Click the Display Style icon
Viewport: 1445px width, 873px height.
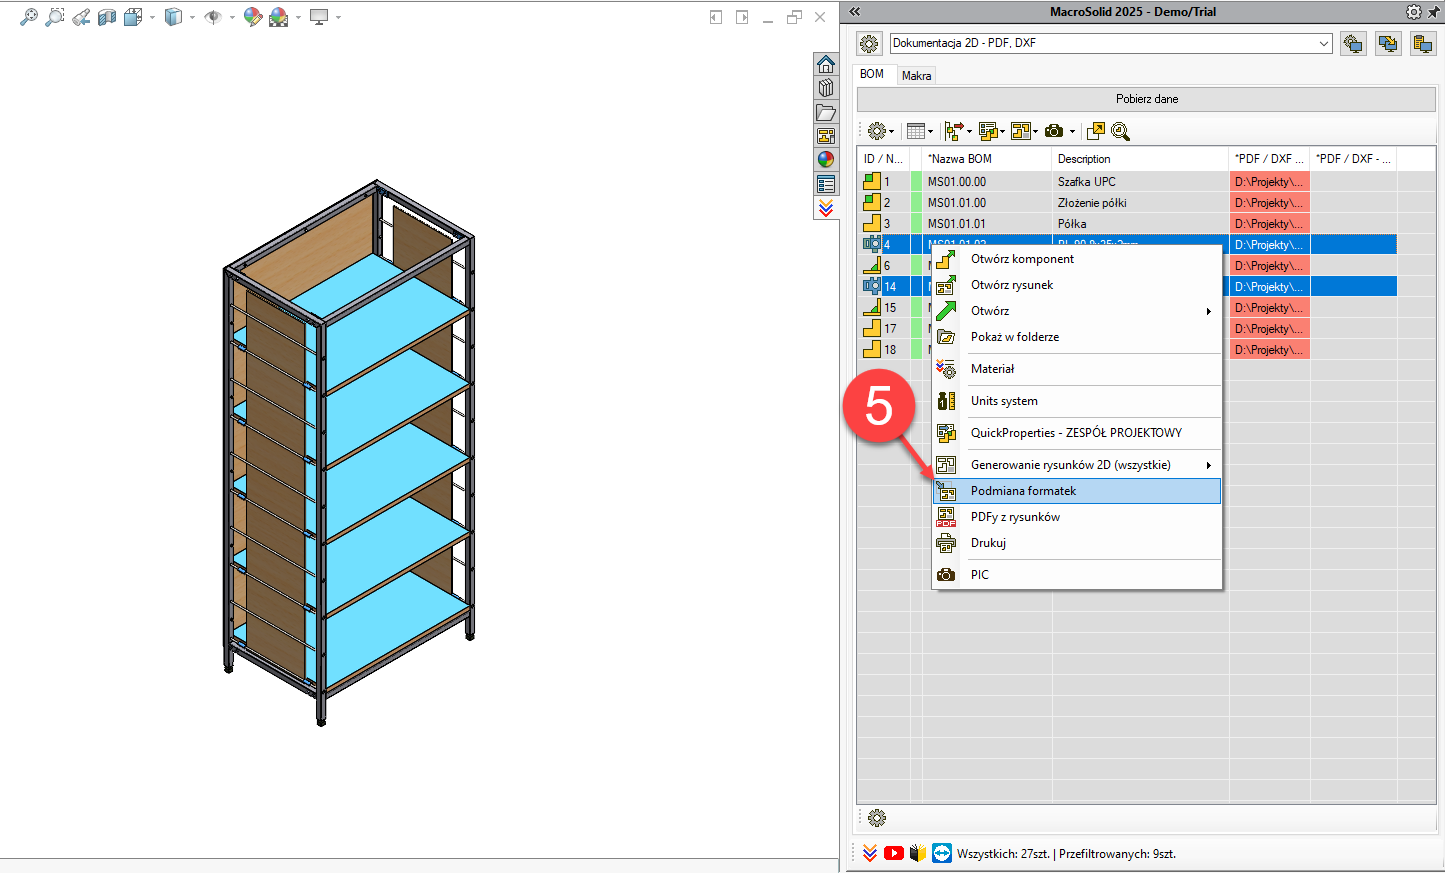[173, 17]
